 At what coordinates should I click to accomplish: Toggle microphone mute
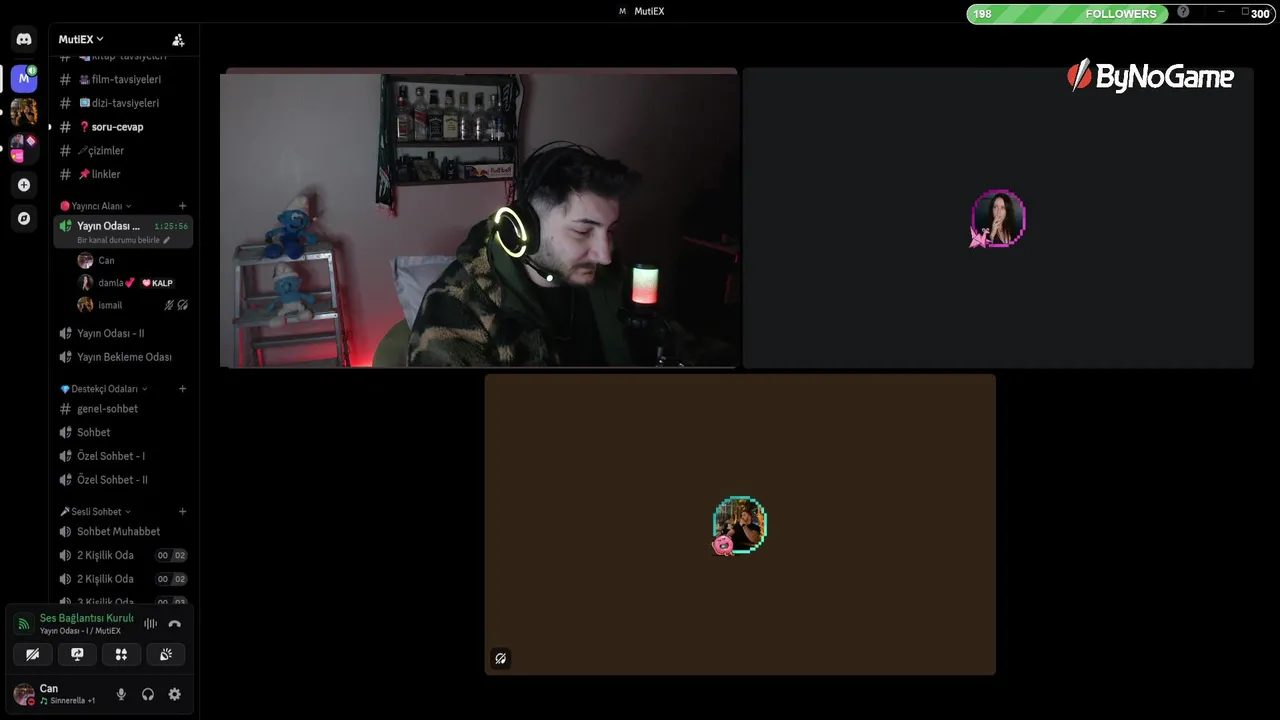point(121,694)
